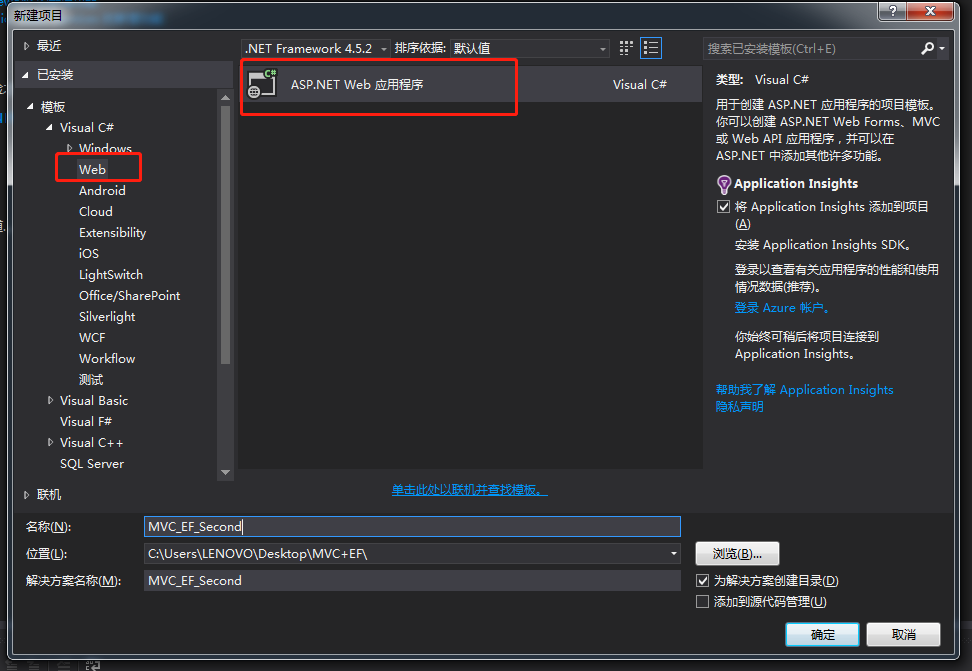Select the Extensibility template category
The height and width of the screenshot is (671, 972).
tap(112, 233)
